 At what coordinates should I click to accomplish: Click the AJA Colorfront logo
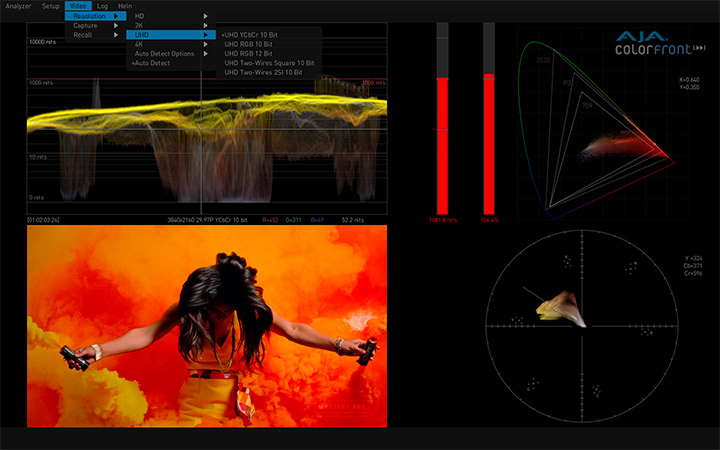[652, 42]
